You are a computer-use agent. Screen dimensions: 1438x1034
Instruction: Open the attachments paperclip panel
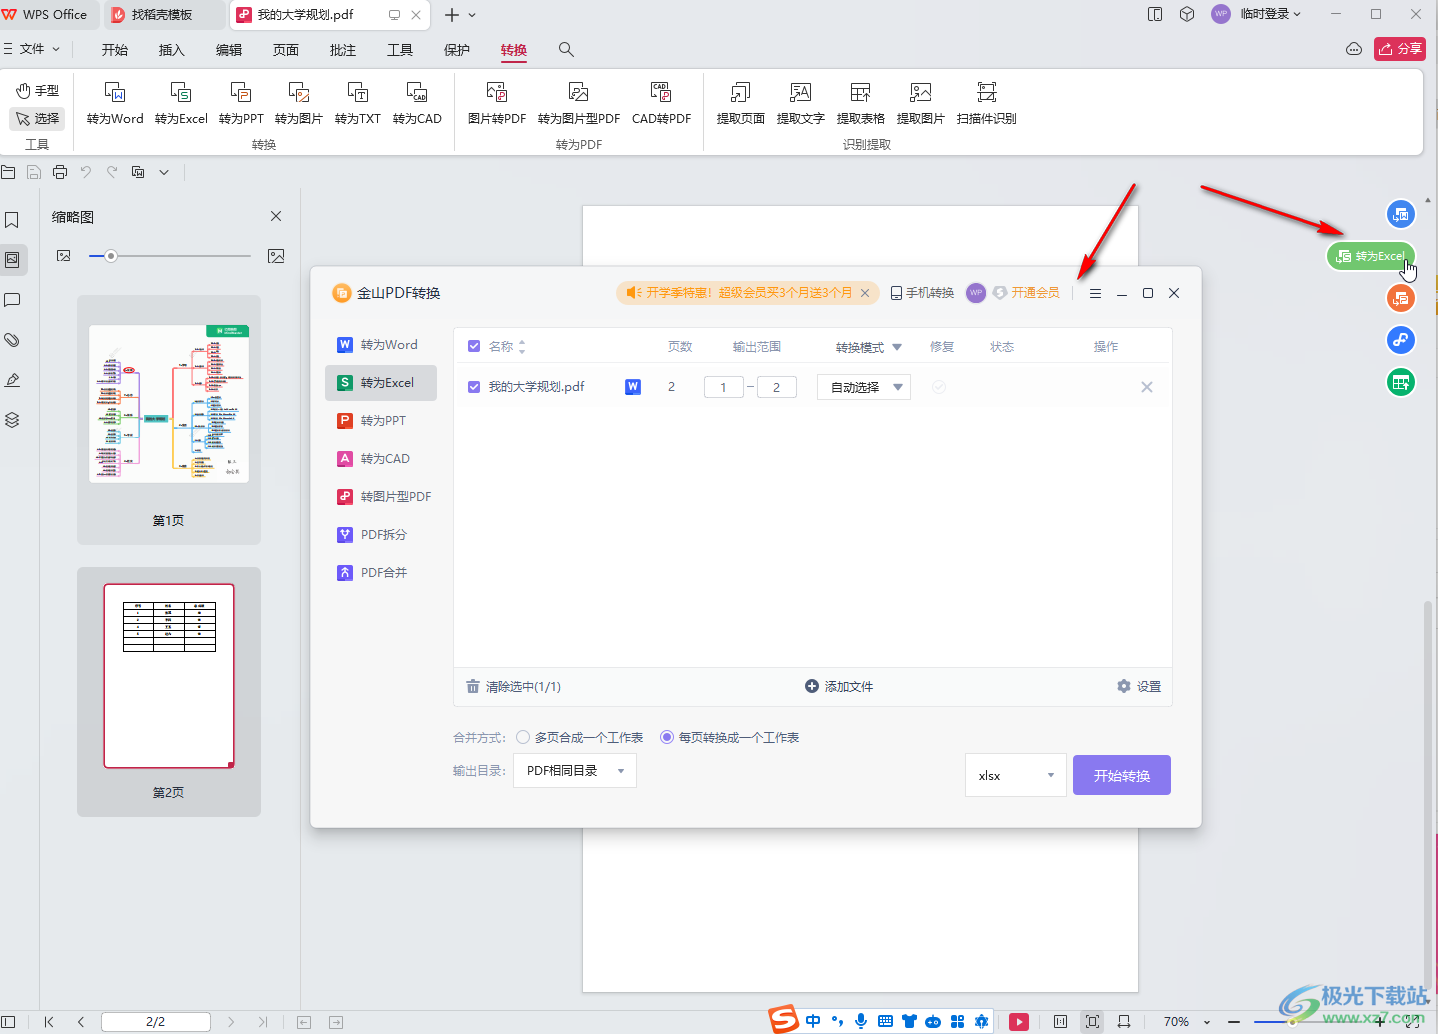[x=12, y=340]
